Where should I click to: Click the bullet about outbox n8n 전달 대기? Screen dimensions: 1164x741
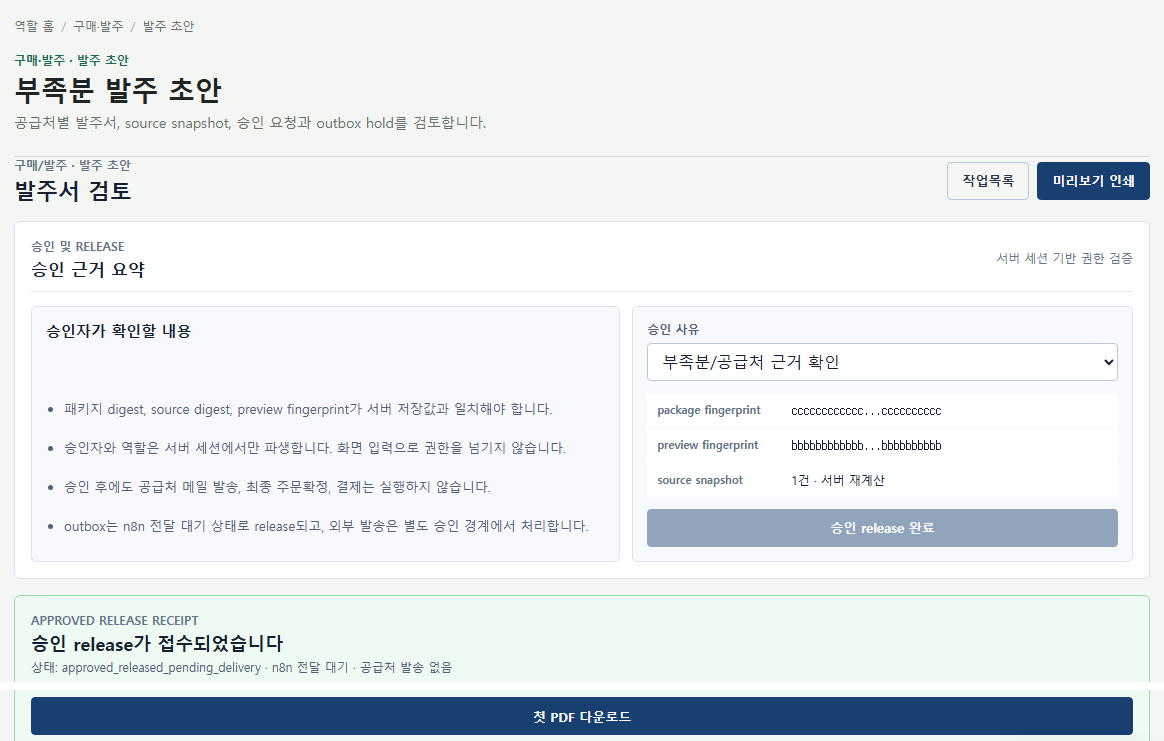pos(326,526)
